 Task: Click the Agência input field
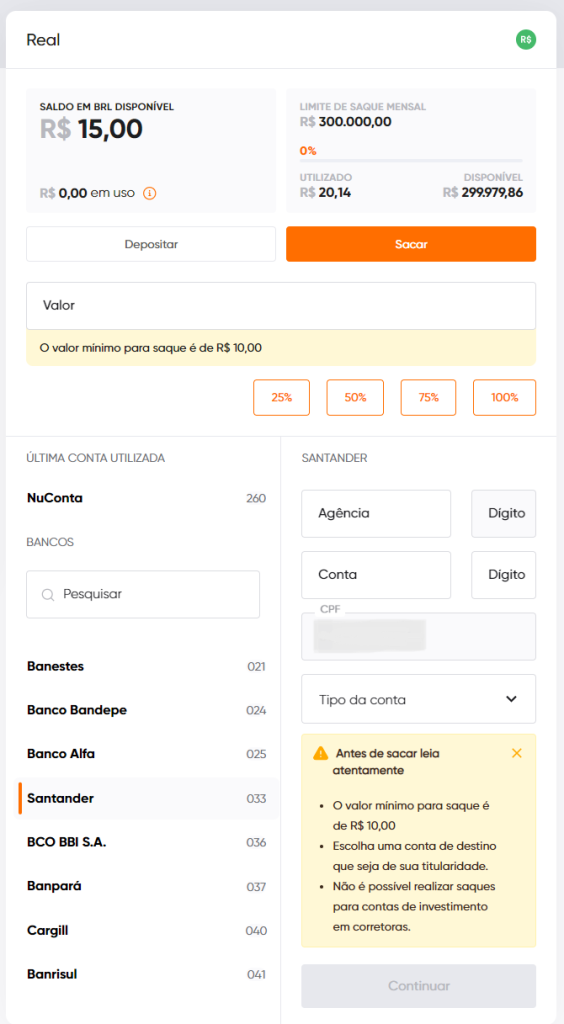(376, 514)
